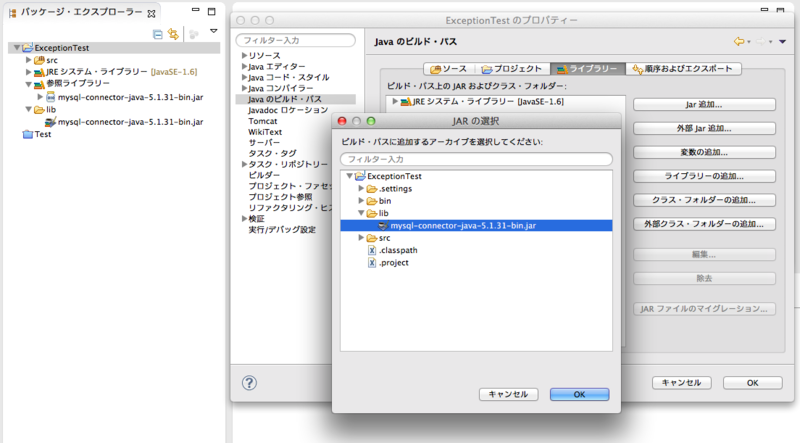Select WikiText properties entry

265,132
